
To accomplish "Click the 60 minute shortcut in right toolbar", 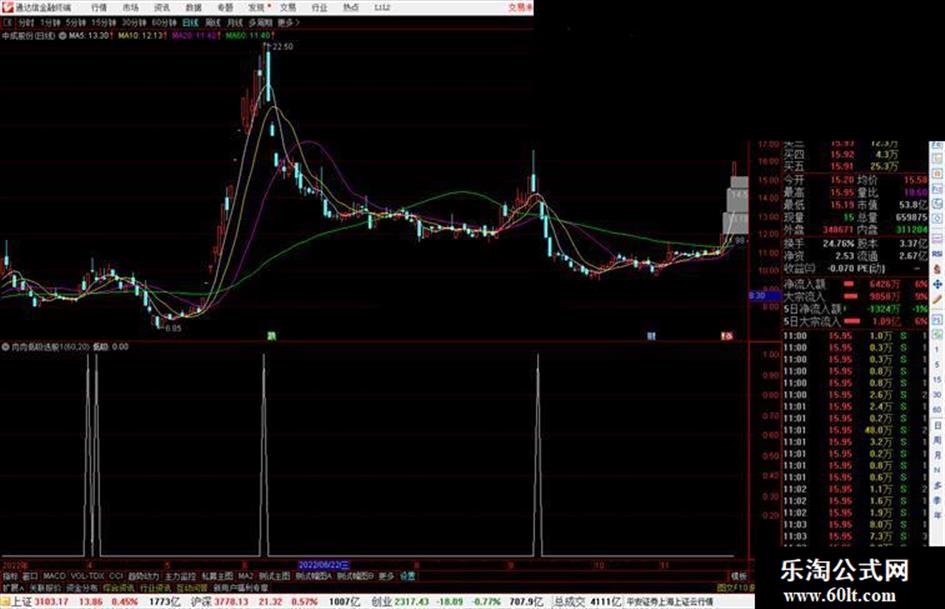I will pyautogui.click(x=937, y=410).
